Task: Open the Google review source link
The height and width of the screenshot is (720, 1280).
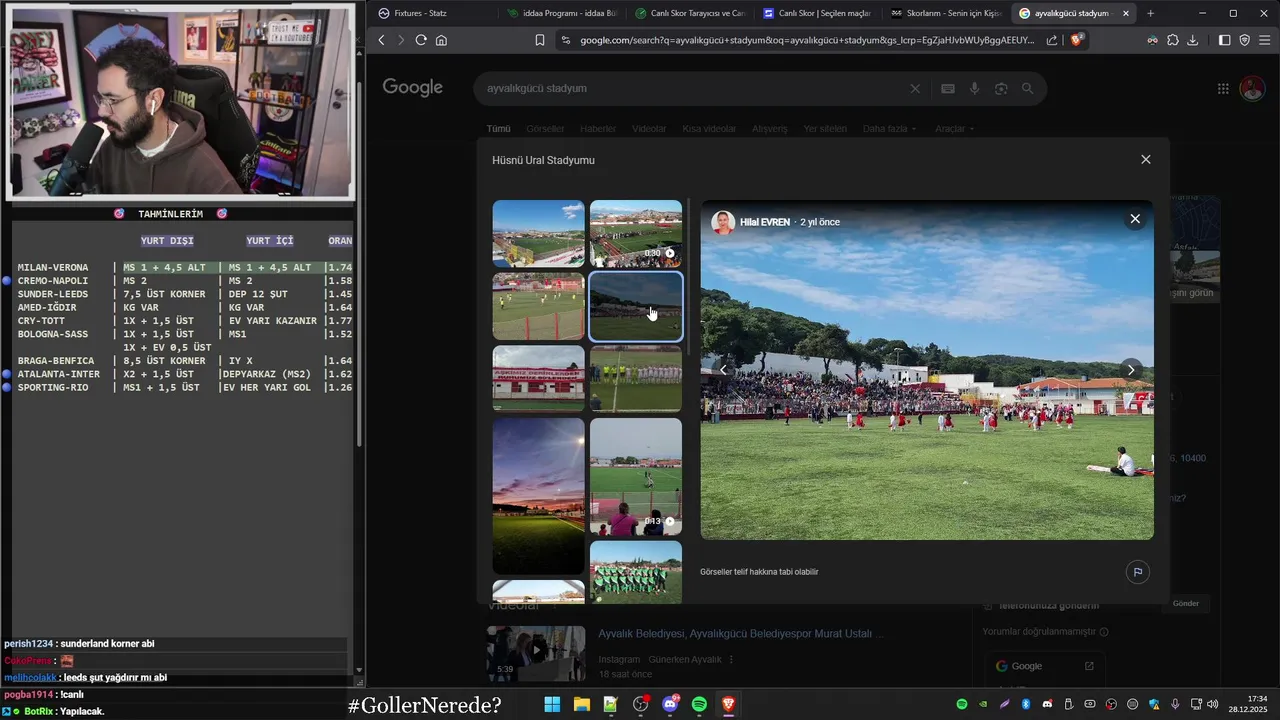Action: (x=1047, y=666)
